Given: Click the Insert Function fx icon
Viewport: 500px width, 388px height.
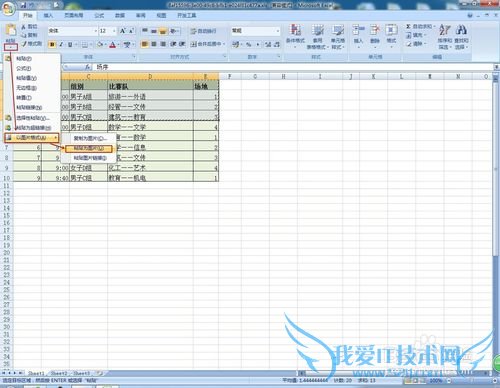Looking at the screenshot, I should coord(88,67).
